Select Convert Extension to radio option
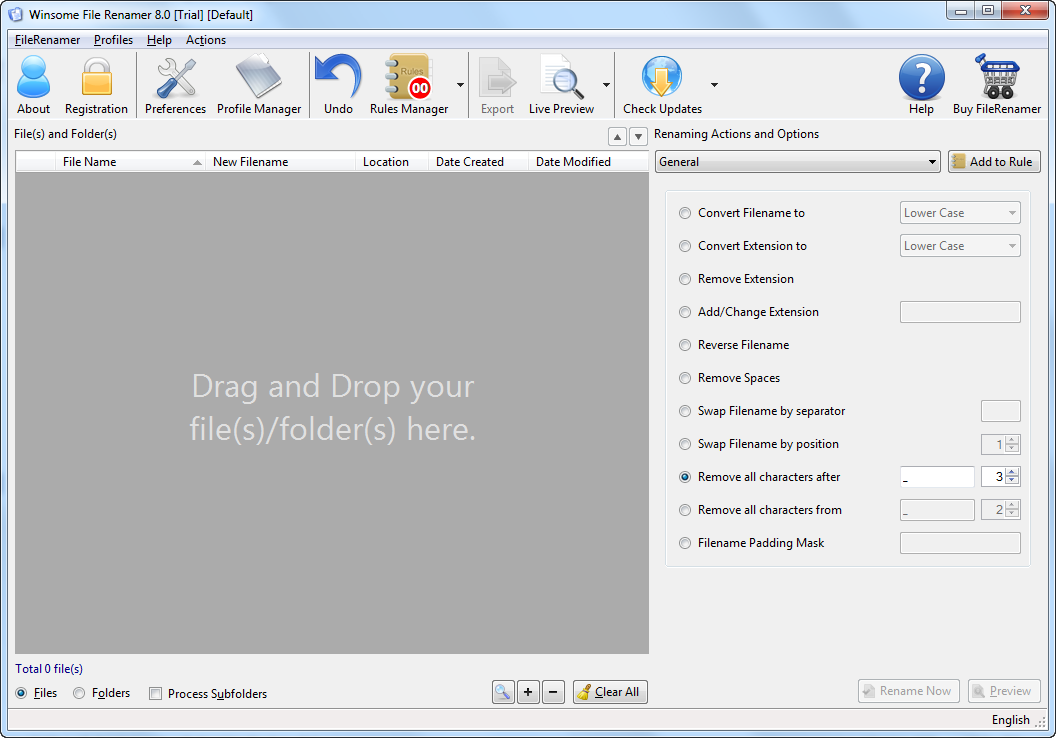Screen dimensions: 1056x738 685,246
